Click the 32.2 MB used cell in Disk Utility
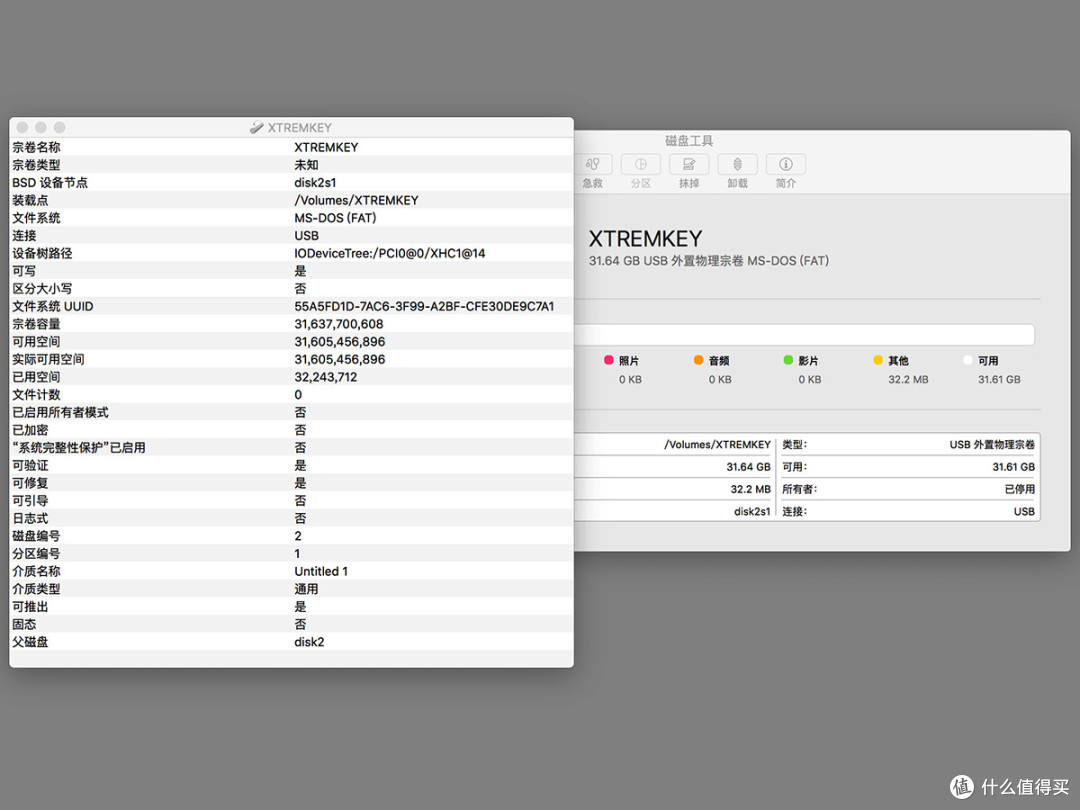The height and width of the screenshot is (810, 1080). [x=750, y=489]
